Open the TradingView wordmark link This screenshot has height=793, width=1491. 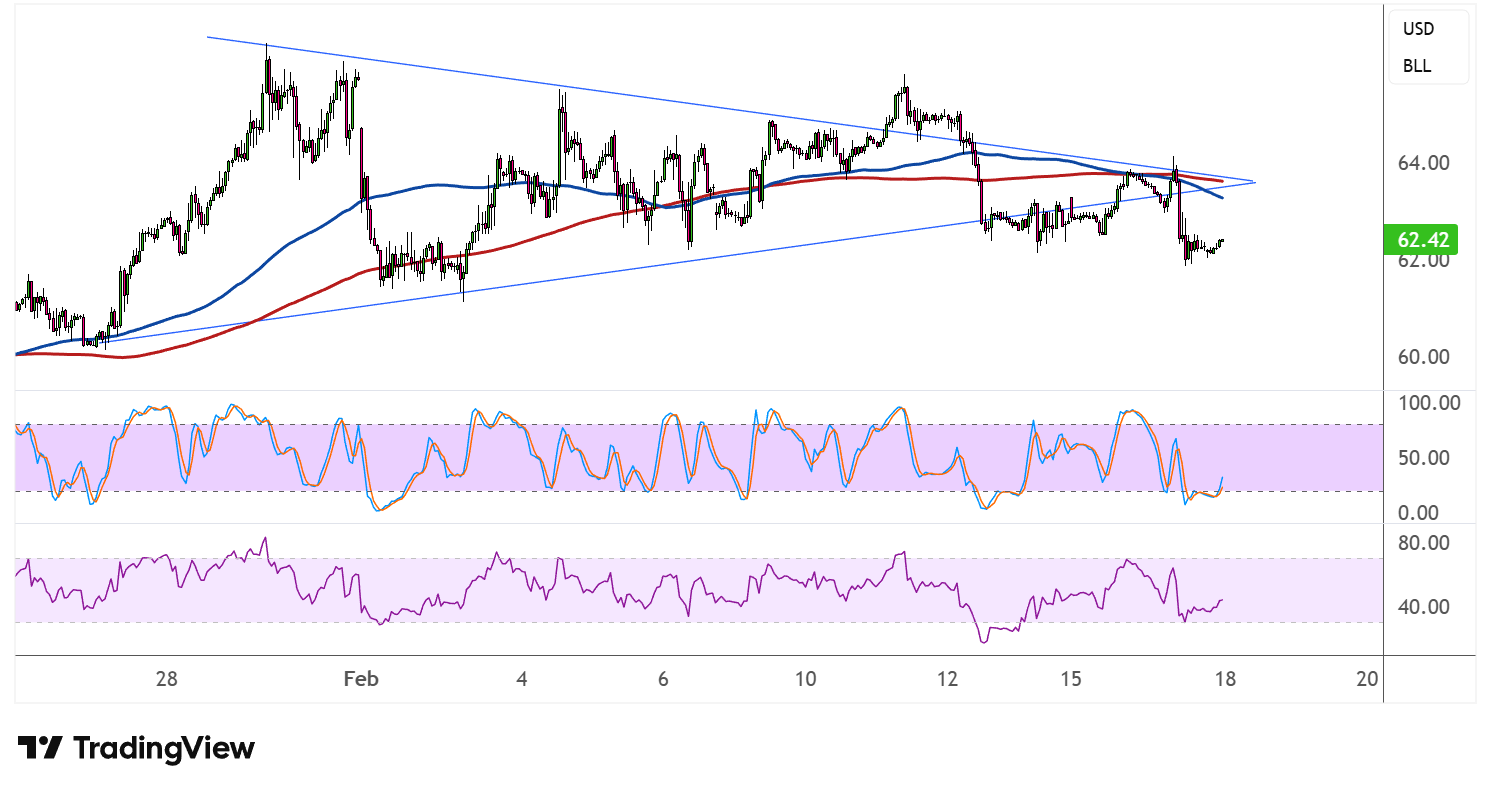tap(165, 748)
